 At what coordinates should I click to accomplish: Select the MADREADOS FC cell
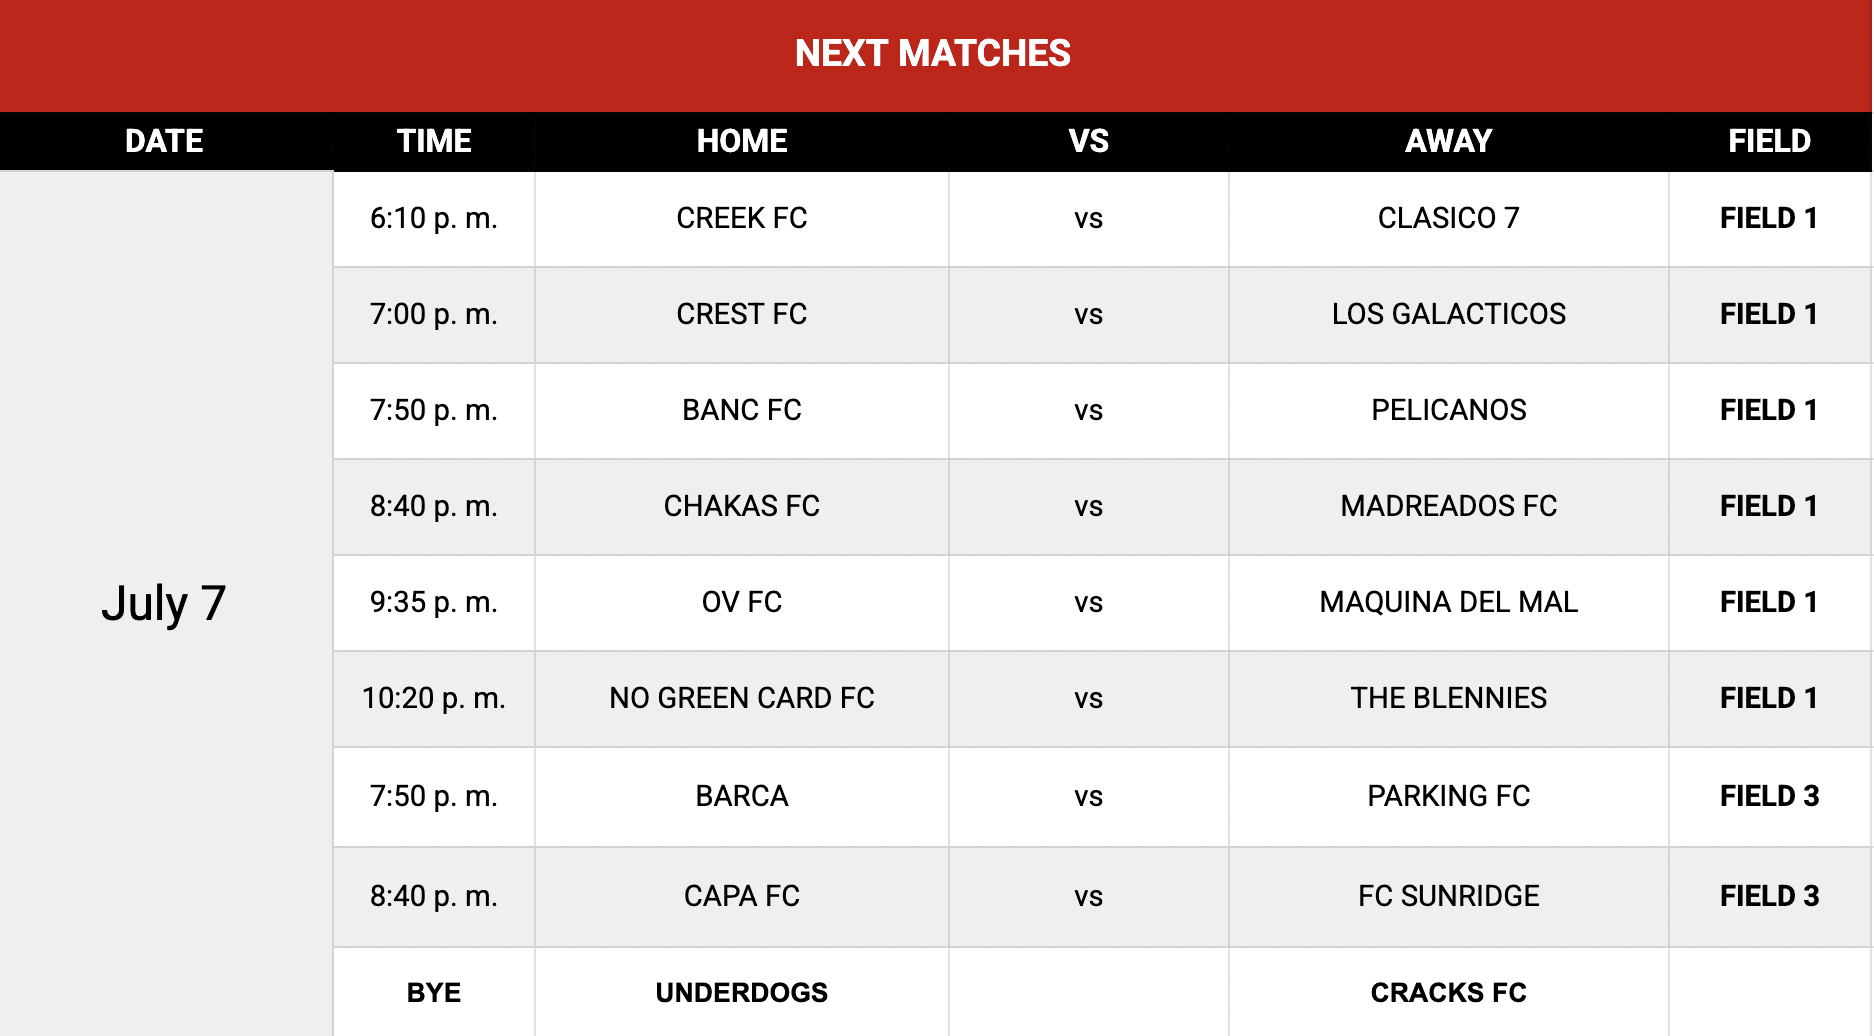pos(1448,507)
